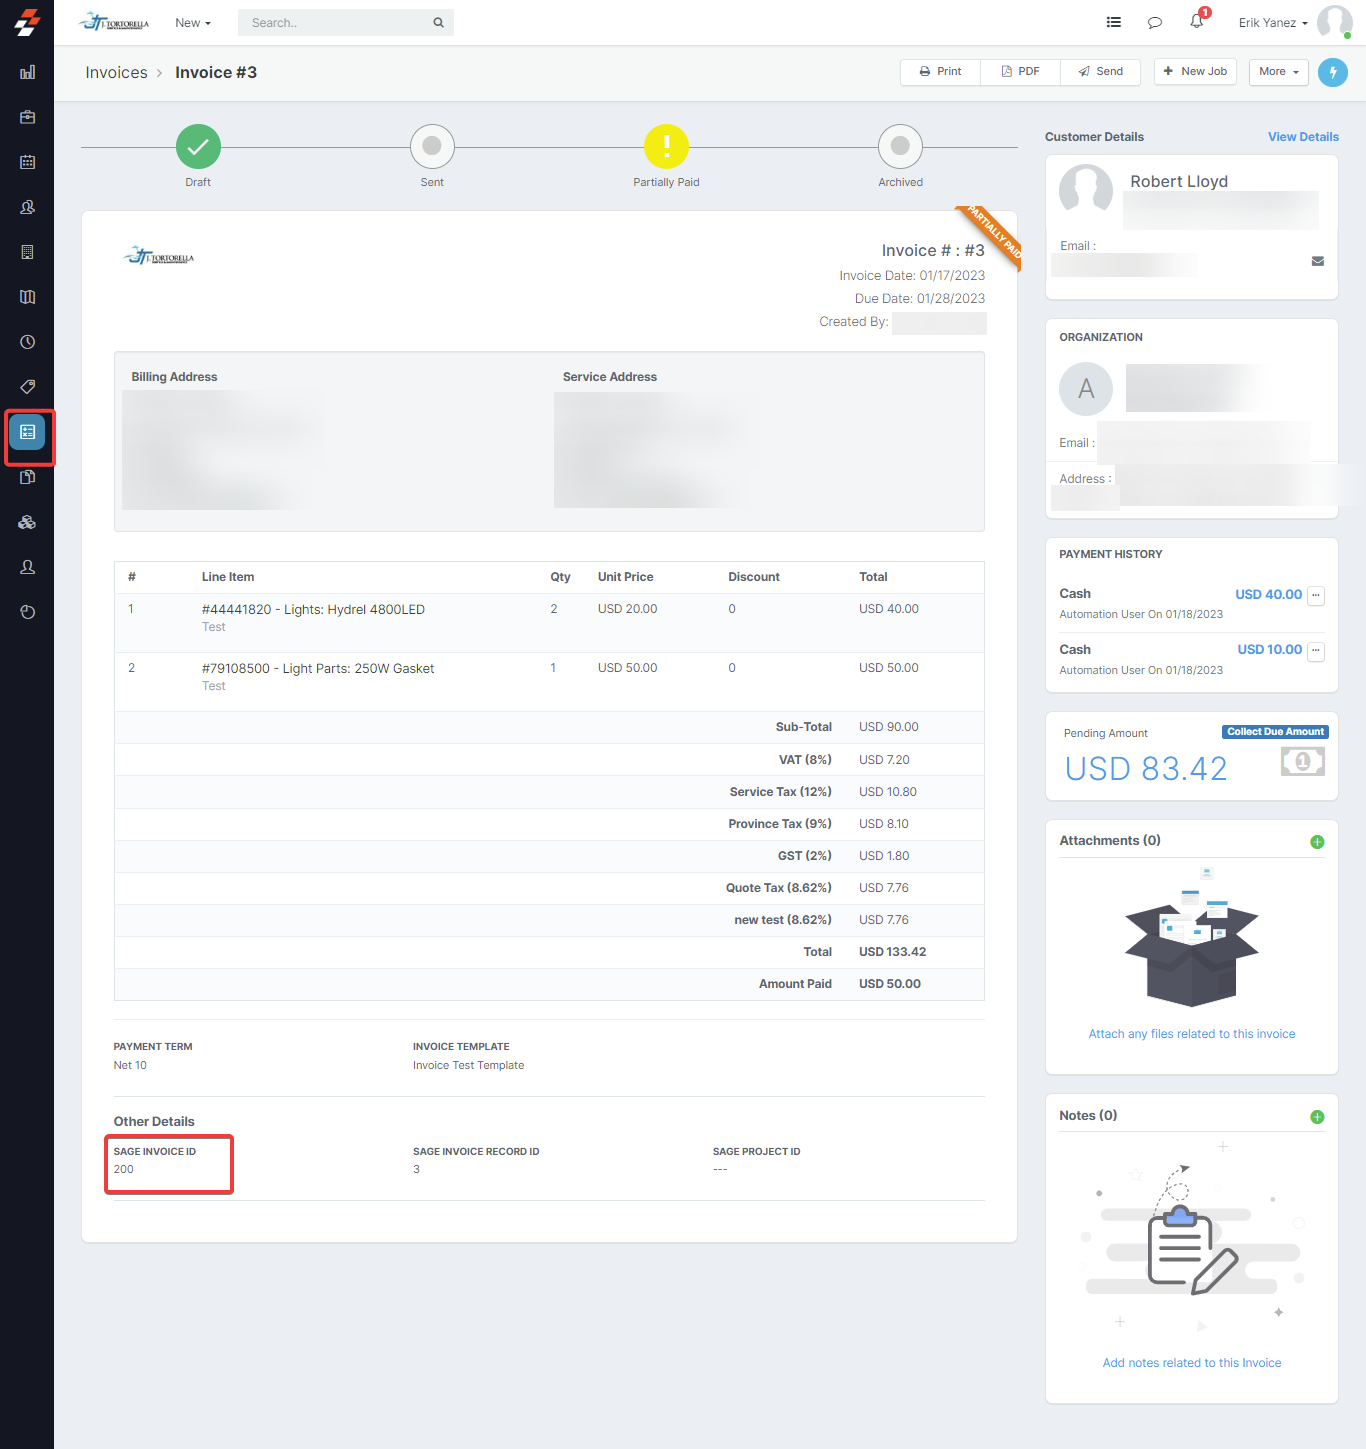Open the building organizations sidebar icon

click(x=27, y=252)
